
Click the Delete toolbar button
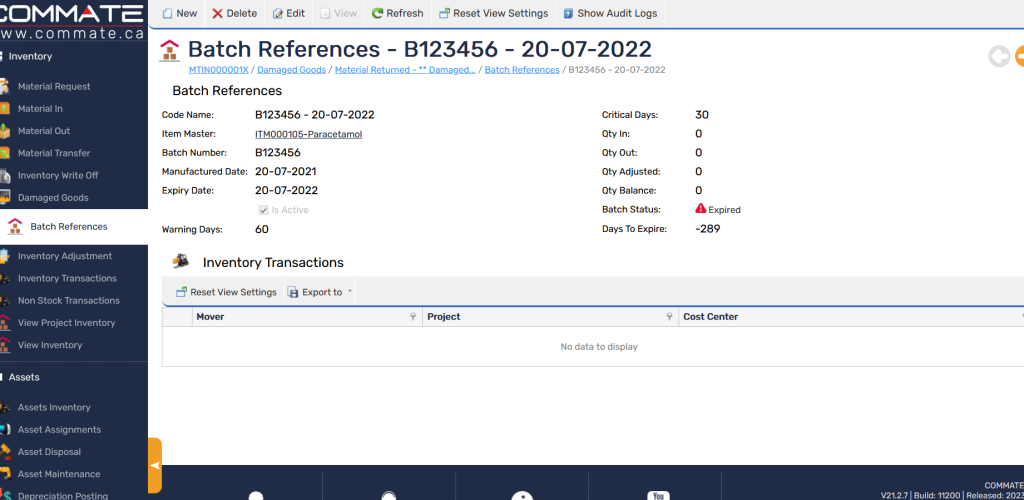coord(234,13)
